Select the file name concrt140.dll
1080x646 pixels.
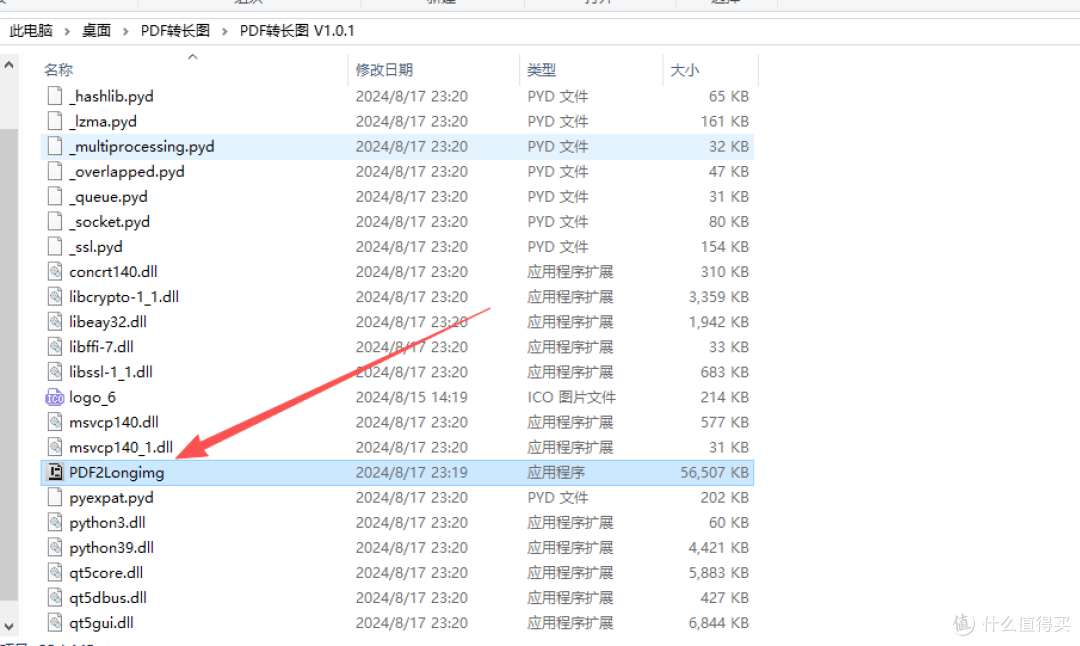pyautogui.click(x=114, y=272)
